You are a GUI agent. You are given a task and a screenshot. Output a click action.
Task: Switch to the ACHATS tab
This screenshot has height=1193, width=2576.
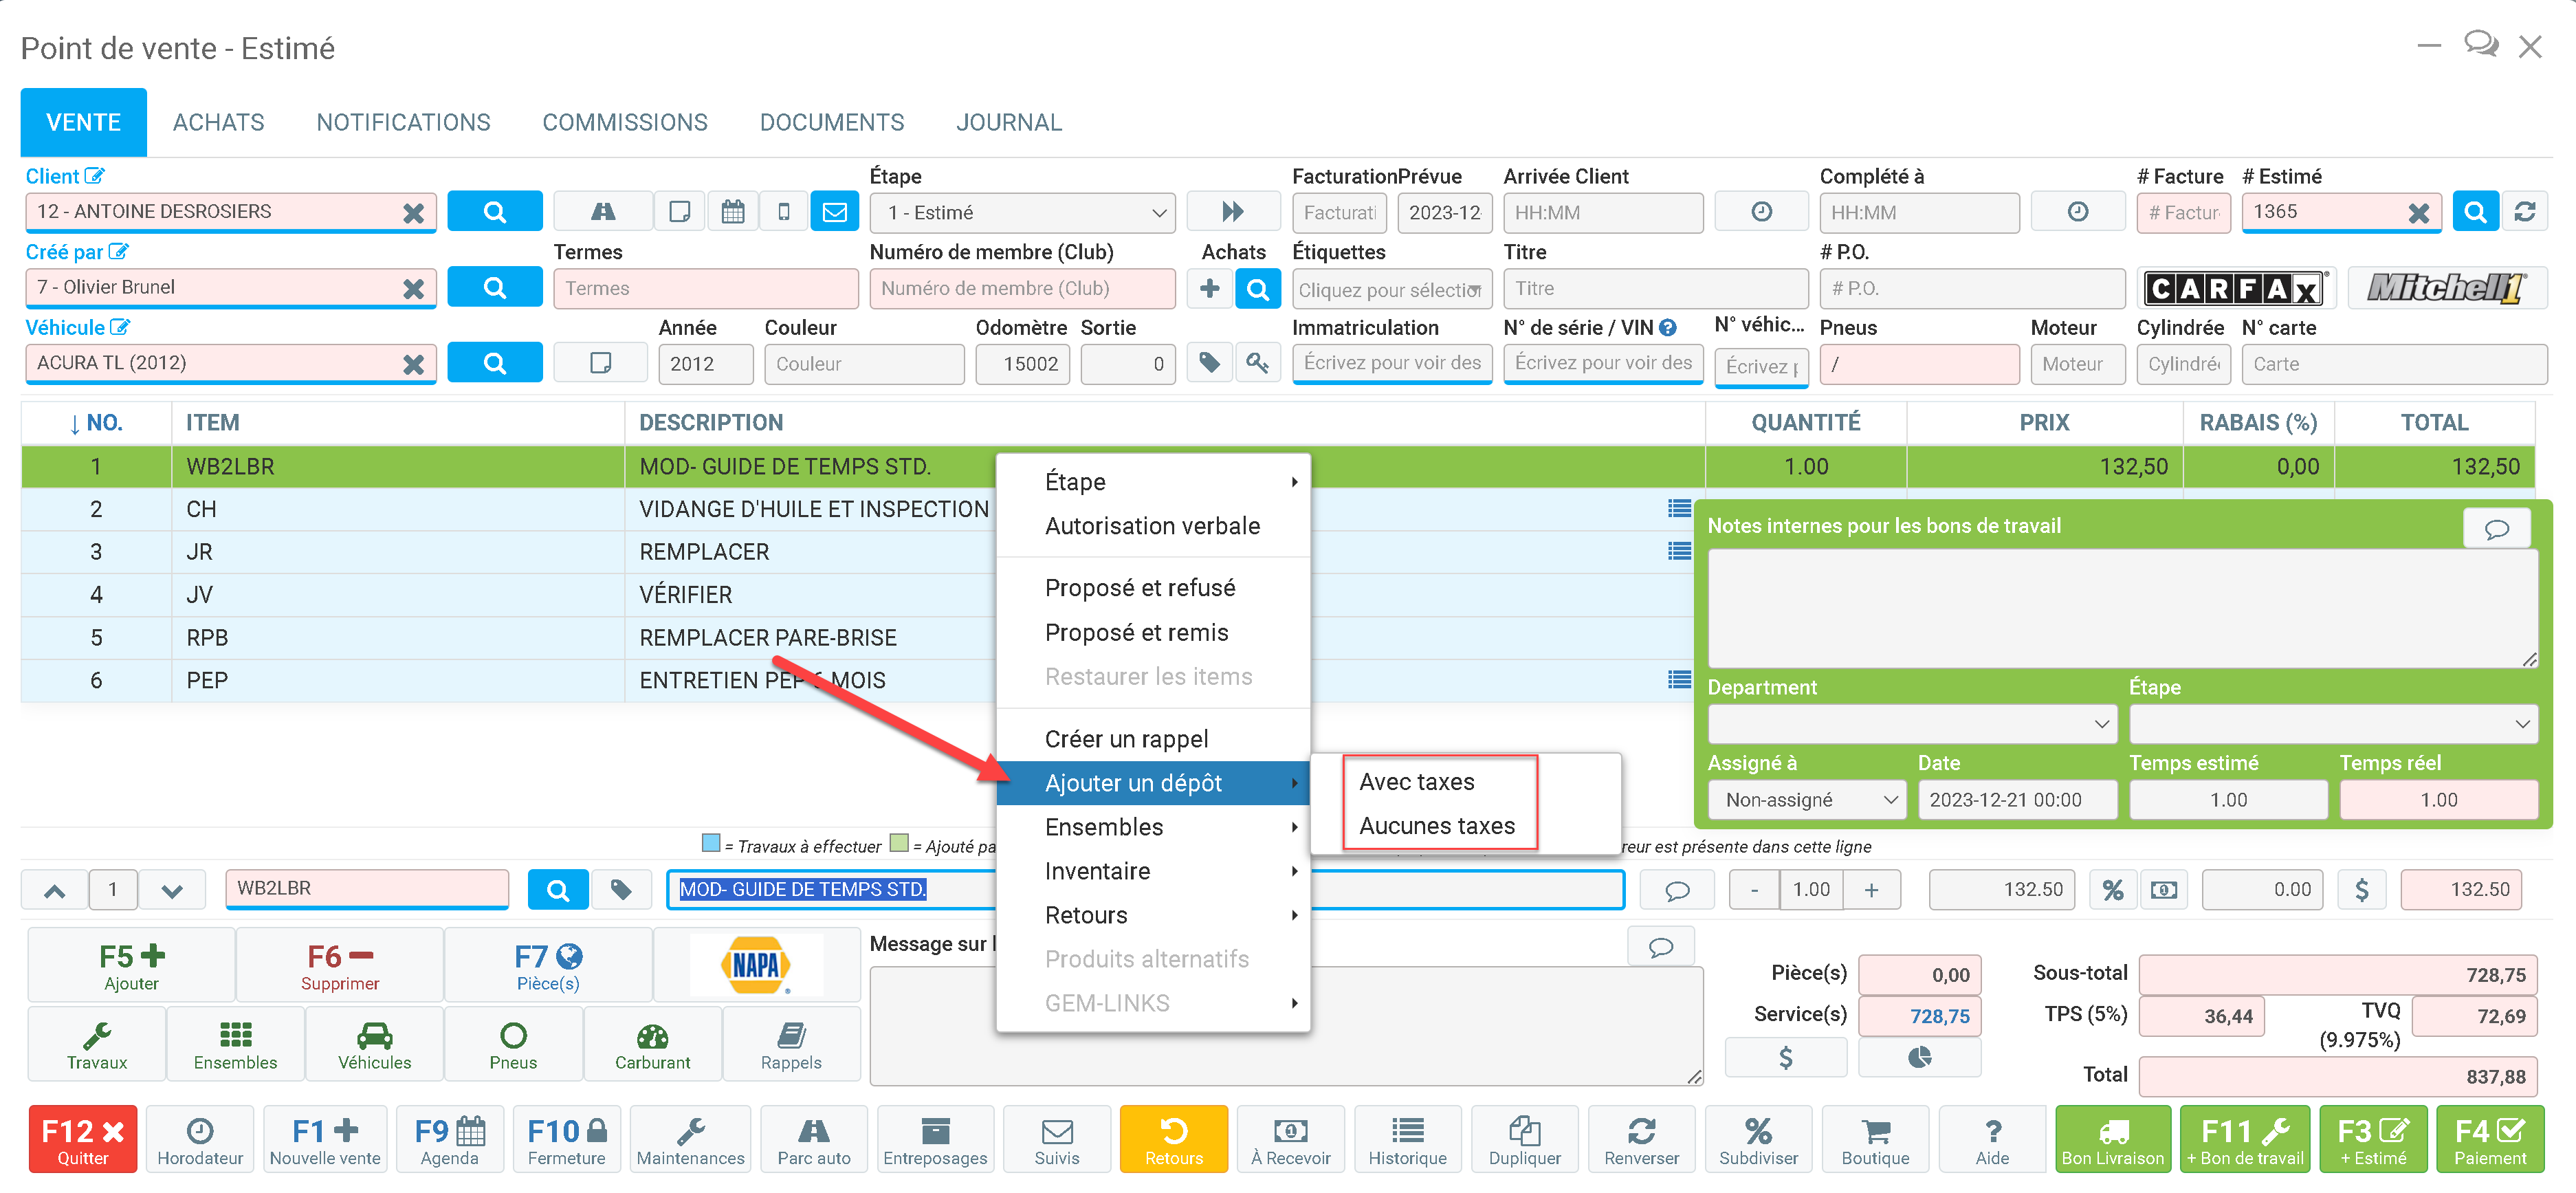click(x=218, y=122)
